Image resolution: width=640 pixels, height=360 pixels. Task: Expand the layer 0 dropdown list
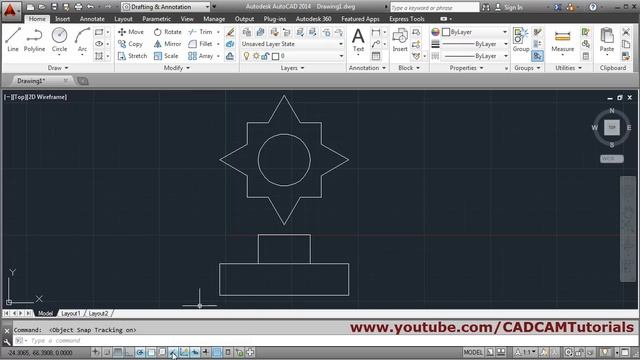pyautogui.click(x=341, y=56)
